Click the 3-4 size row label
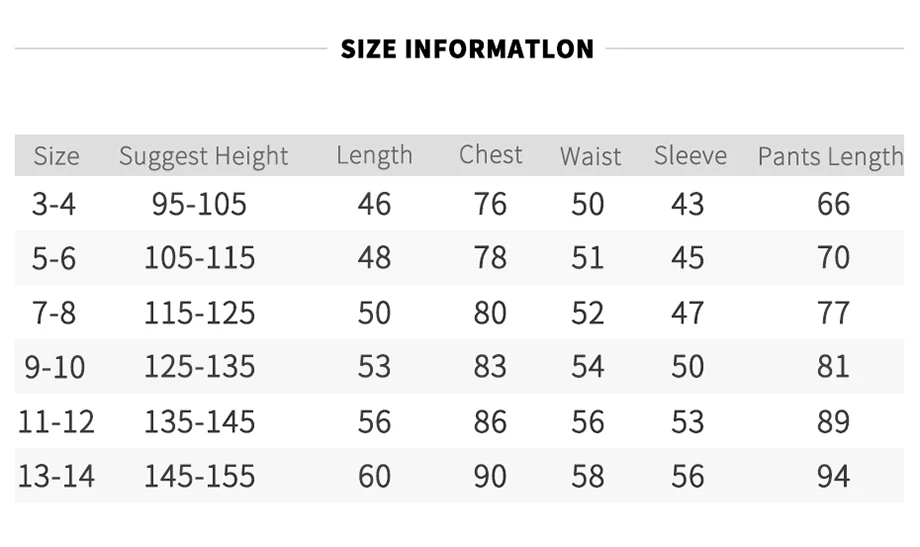920x547 pixels. (53, 204)
